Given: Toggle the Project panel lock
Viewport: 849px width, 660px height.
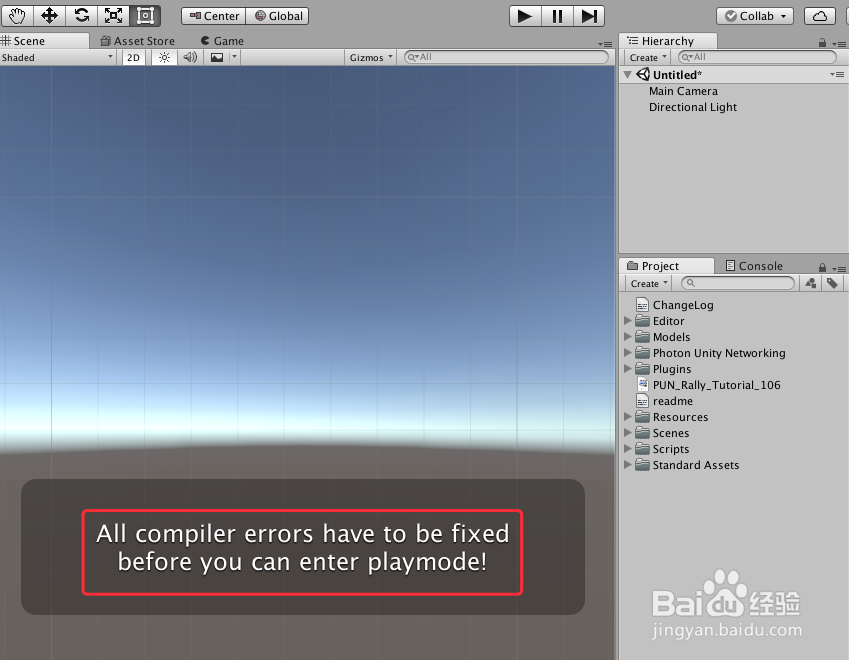Looking at the screenshot, I should pos(822,267).
